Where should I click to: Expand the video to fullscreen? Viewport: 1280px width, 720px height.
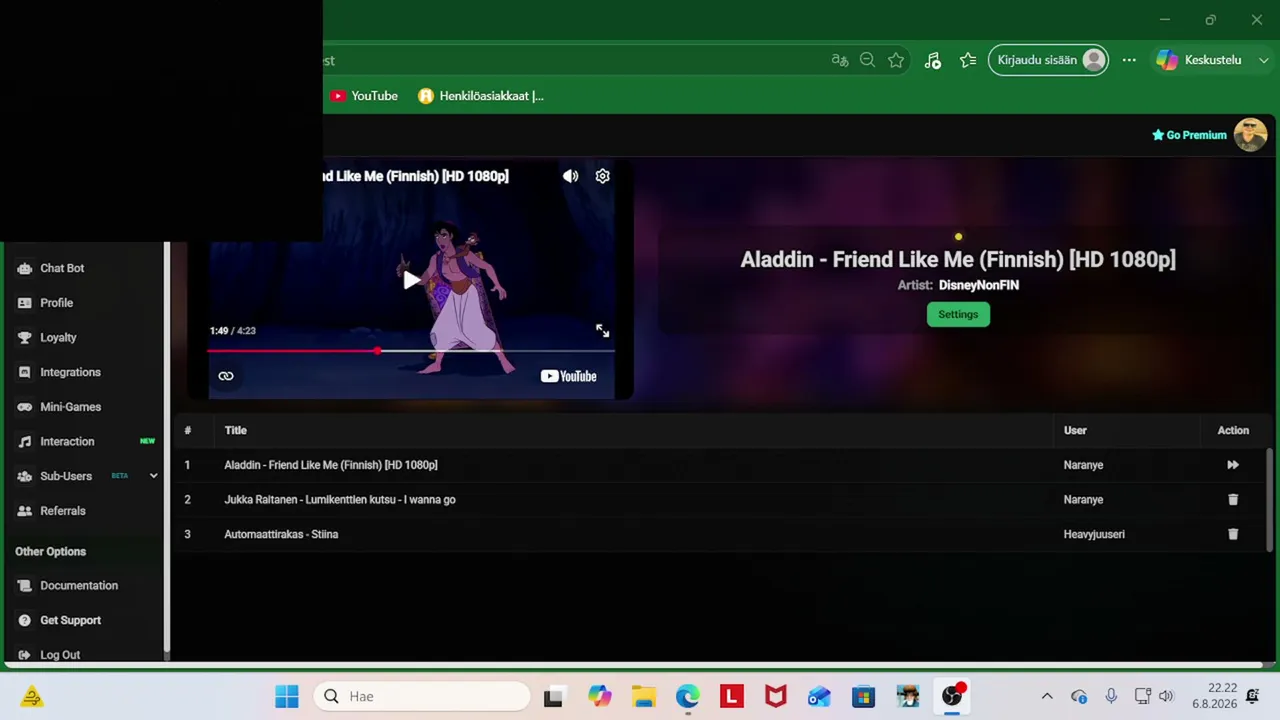coord(602,331)
